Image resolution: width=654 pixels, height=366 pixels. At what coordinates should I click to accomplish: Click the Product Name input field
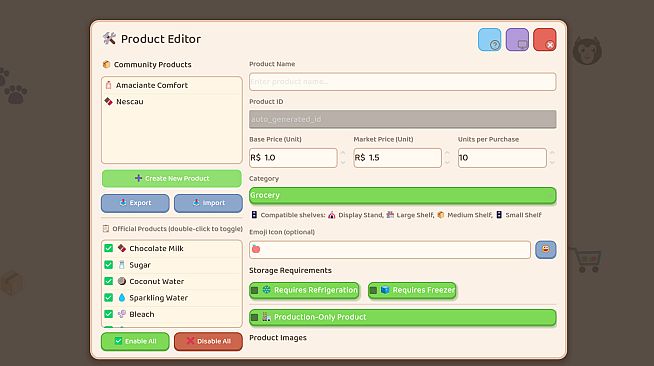pyautogui.click(x=402, y=82)
